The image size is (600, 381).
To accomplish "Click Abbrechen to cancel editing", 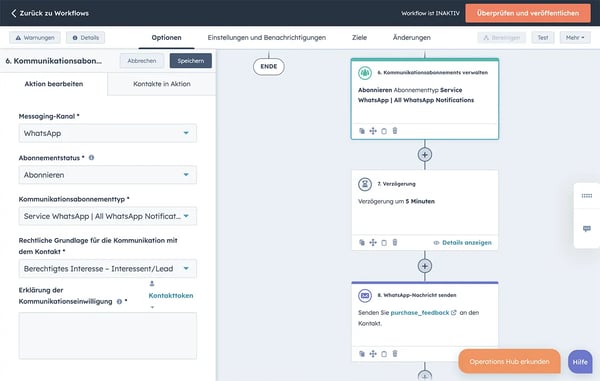I will [x=142, y=61].
